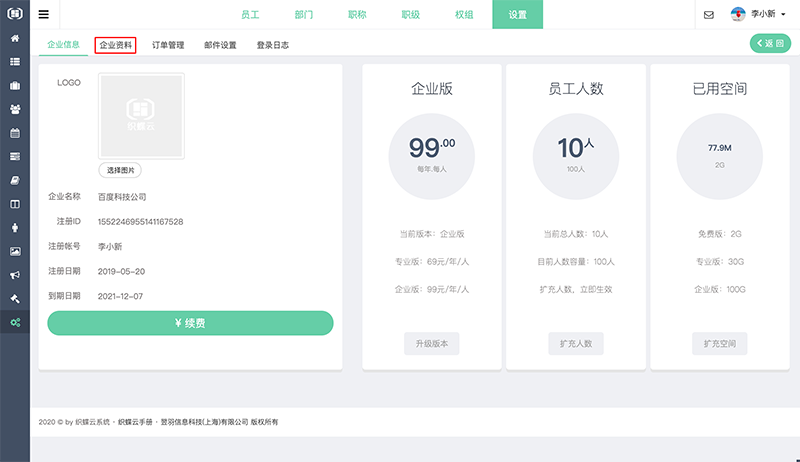This screenshot has height=462, width=800.
Task: Go to 员工 top menu
Action: pos(250,14)
